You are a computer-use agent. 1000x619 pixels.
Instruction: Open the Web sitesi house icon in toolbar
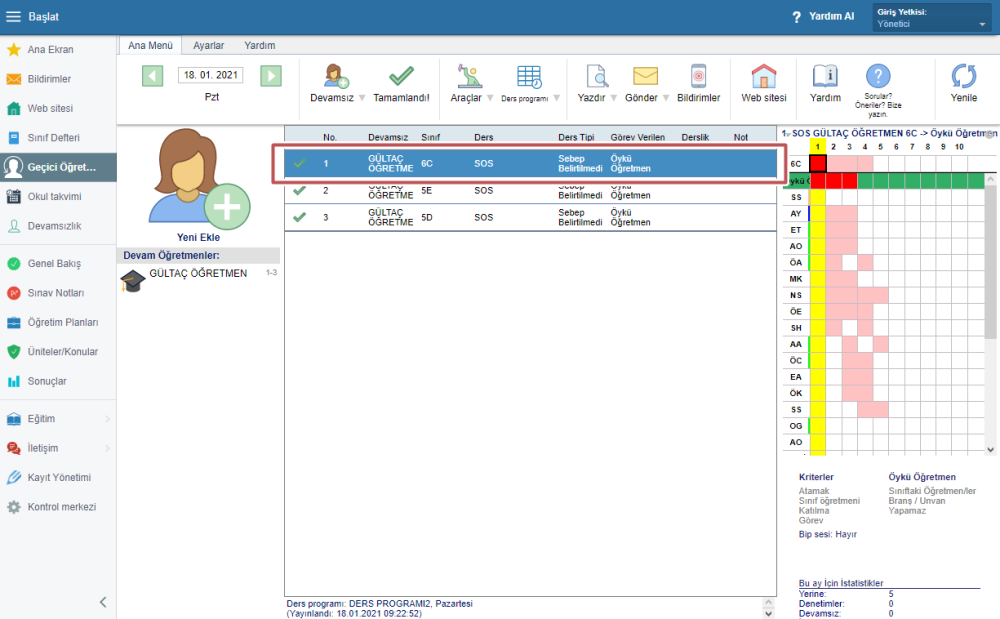[x=764, y=77]
